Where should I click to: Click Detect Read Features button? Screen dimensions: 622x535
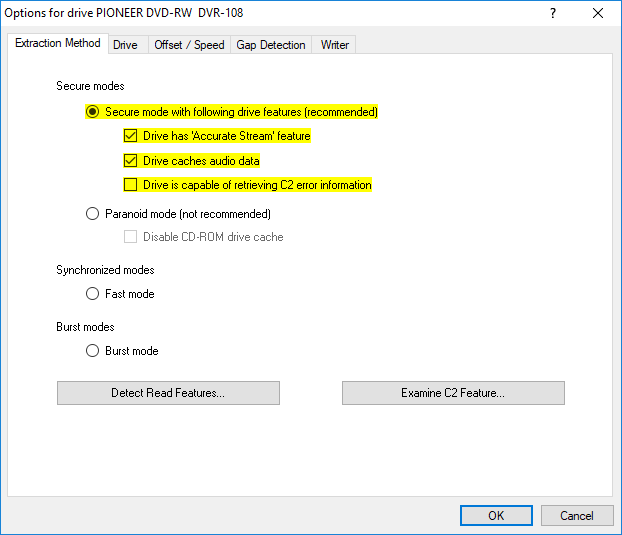(168, 393)
